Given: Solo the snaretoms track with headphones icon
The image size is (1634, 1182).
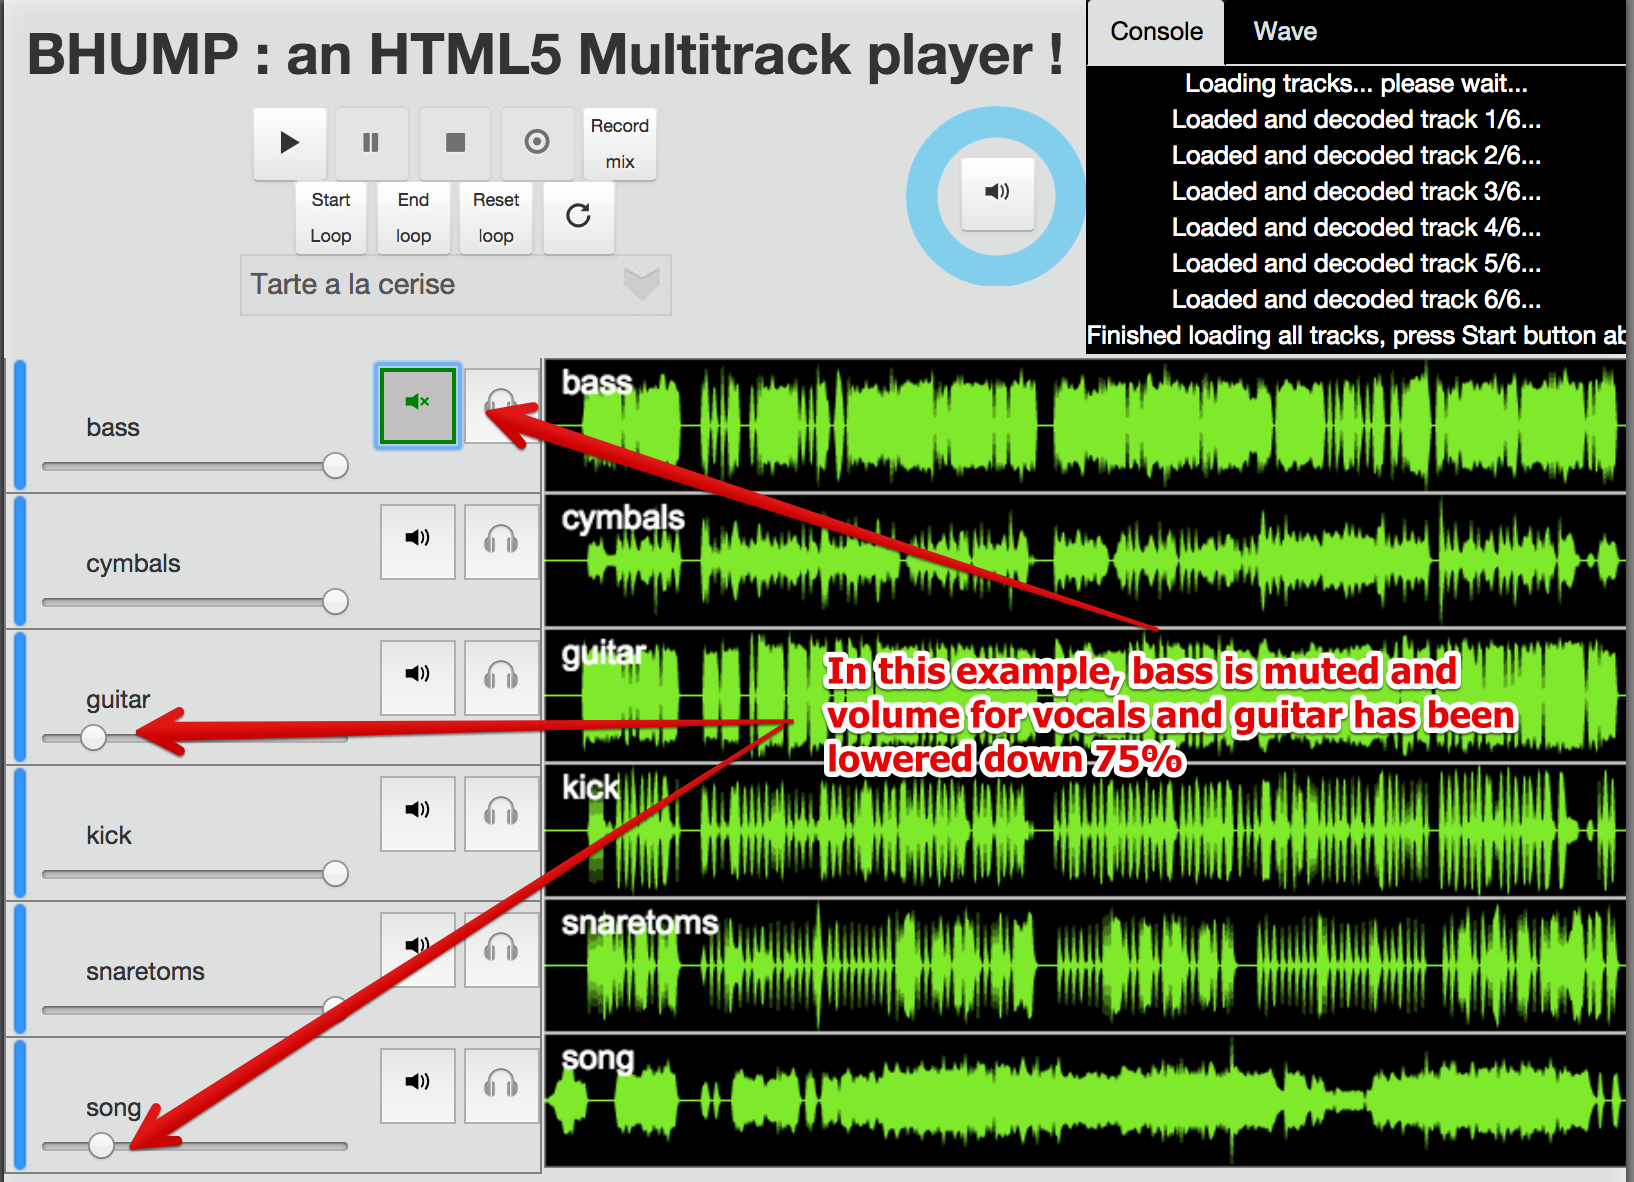Looking at the screenshot, I should 501,949.
